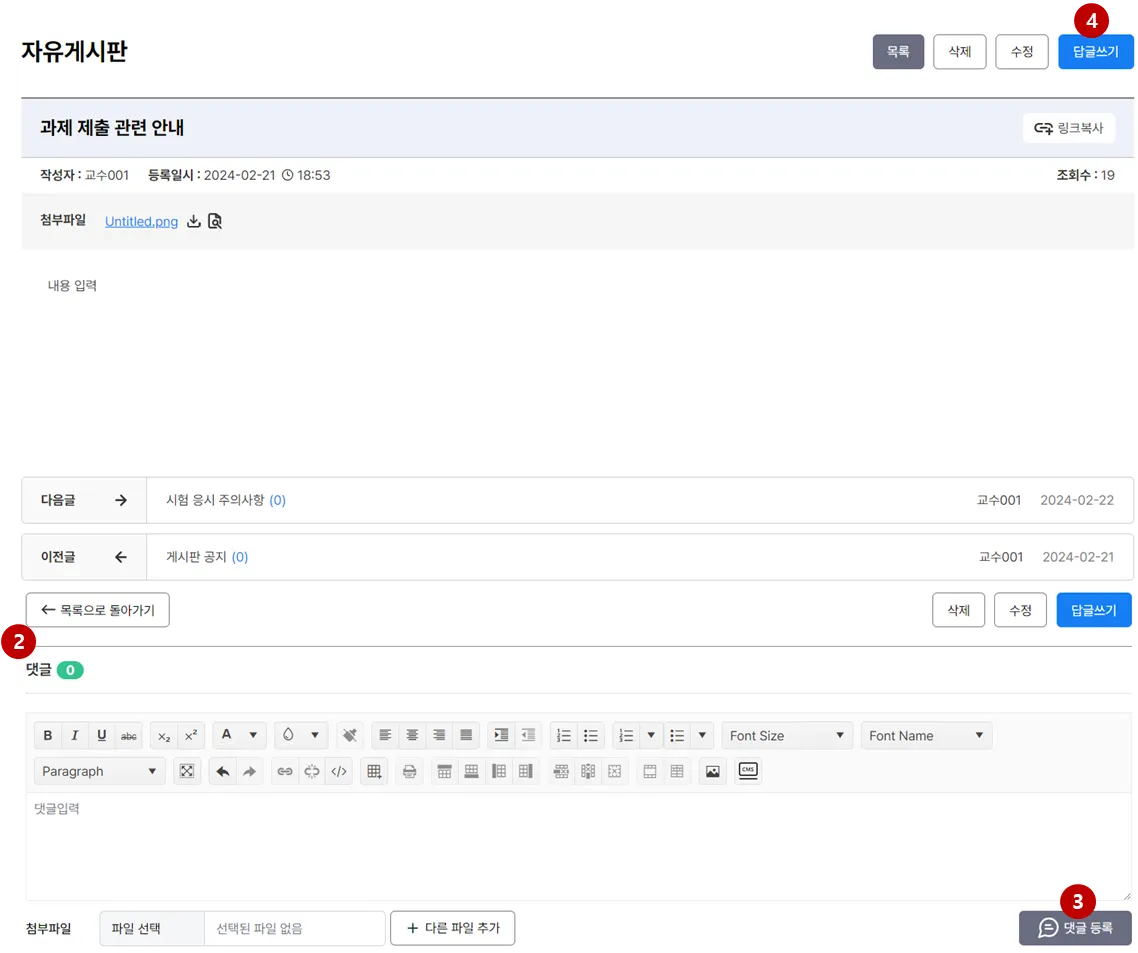Viewport: 1138px width, 953px height.
Task: Insert a bulleted list (plain button)
Action: (x=591, y=735)
